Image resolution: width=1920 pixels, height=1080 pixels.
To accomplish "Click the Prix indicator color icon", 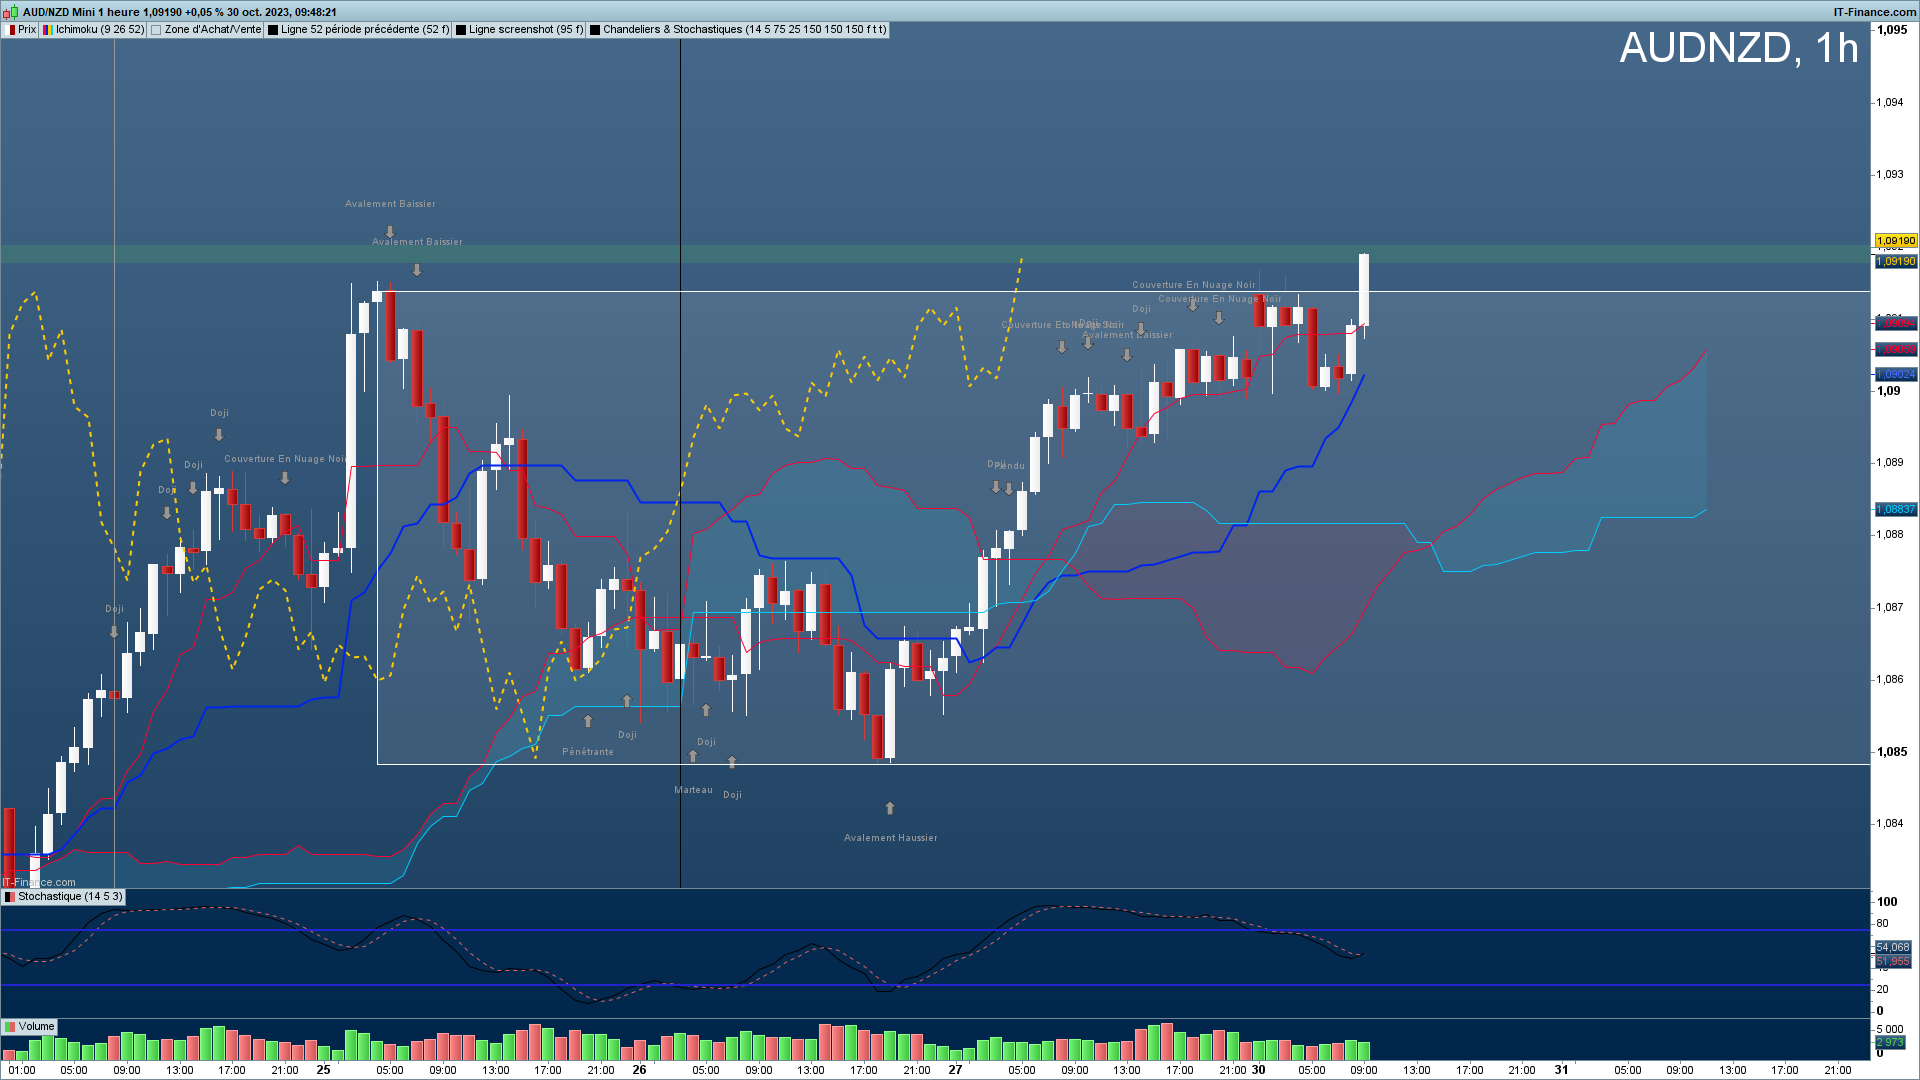I will pyautogui.click(x=11, y=30).
